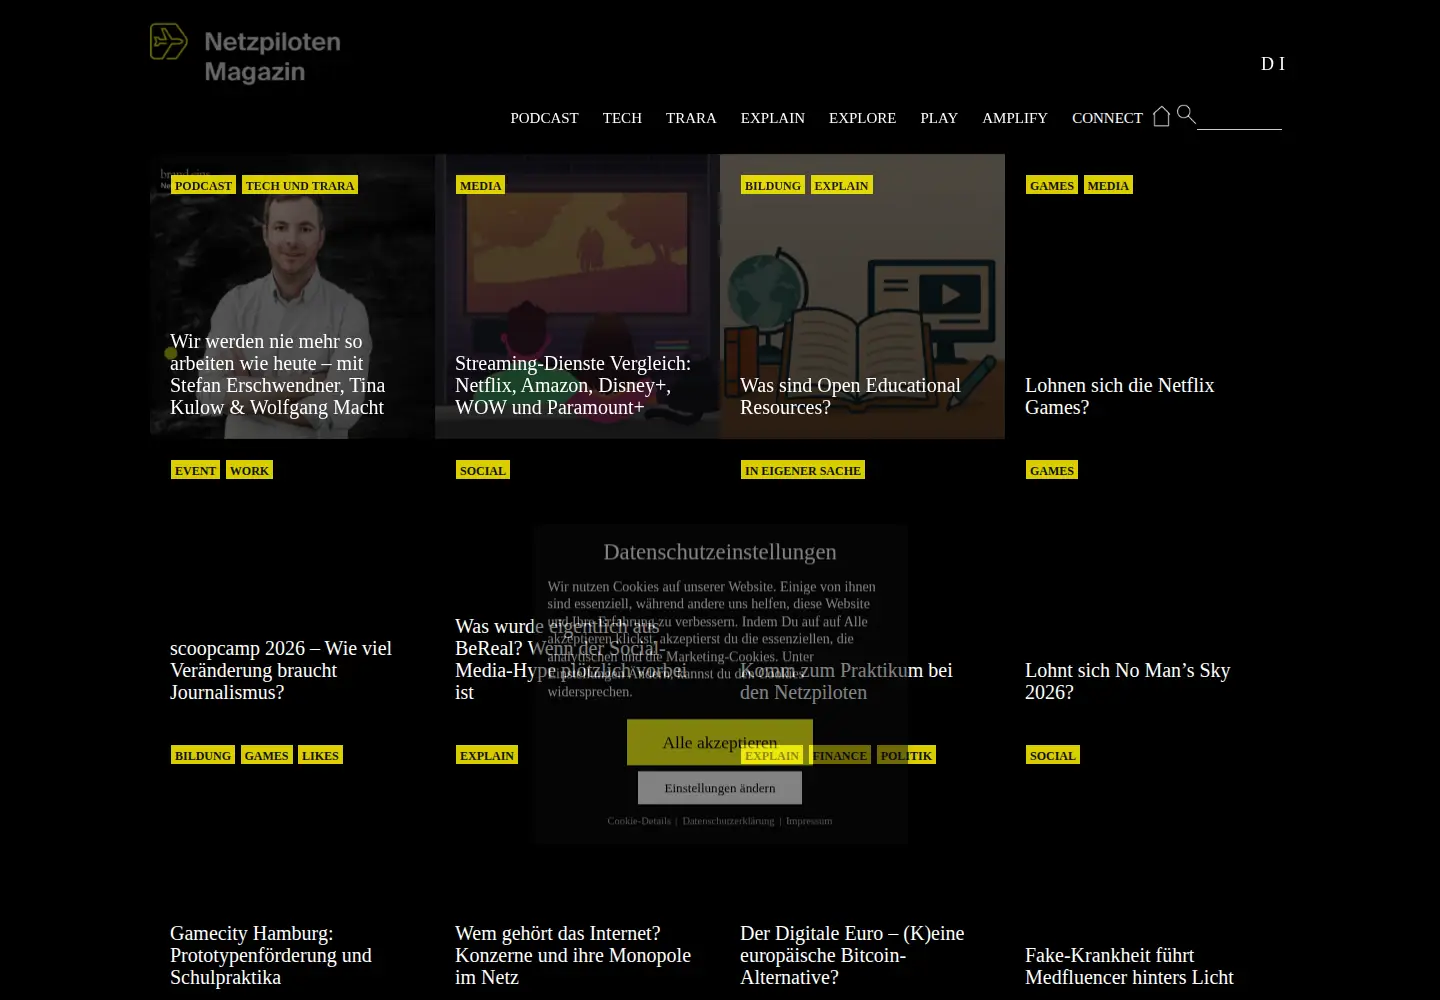Open the CONNECT navigation item

coord(1107,118)
